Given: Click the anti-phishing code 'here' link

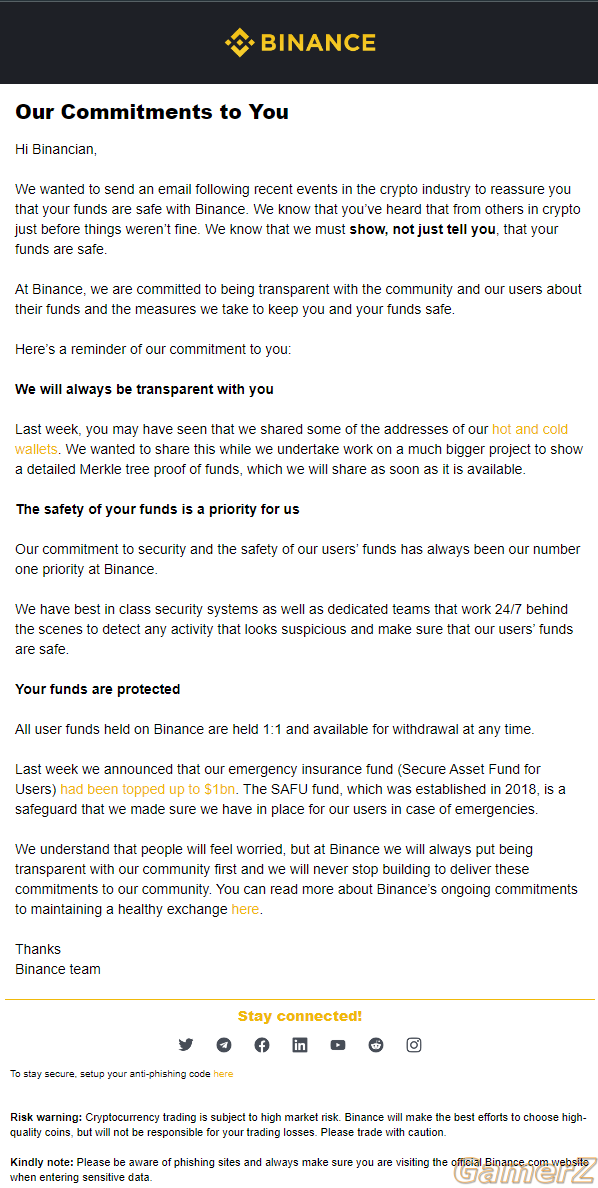Looking at the screenshot, I should tap(223, 1074).
